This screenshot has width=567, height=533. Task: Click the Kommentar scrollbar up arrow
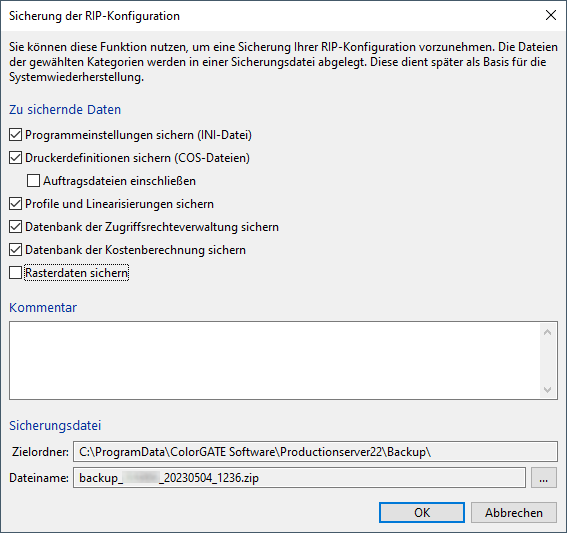547,332
